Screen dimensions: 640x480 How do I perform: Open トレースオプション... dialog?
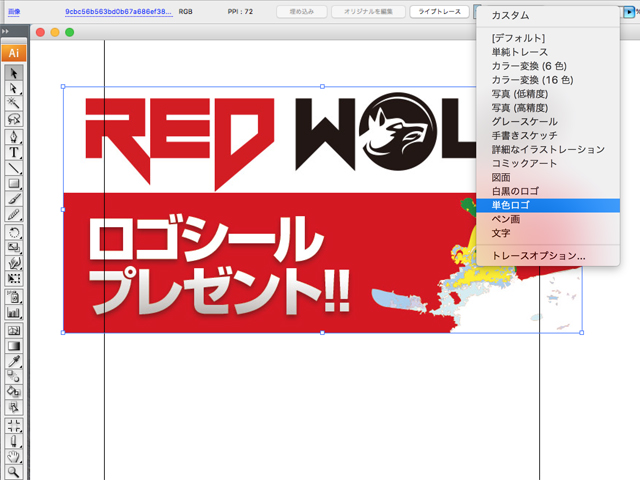click(548, 256)
